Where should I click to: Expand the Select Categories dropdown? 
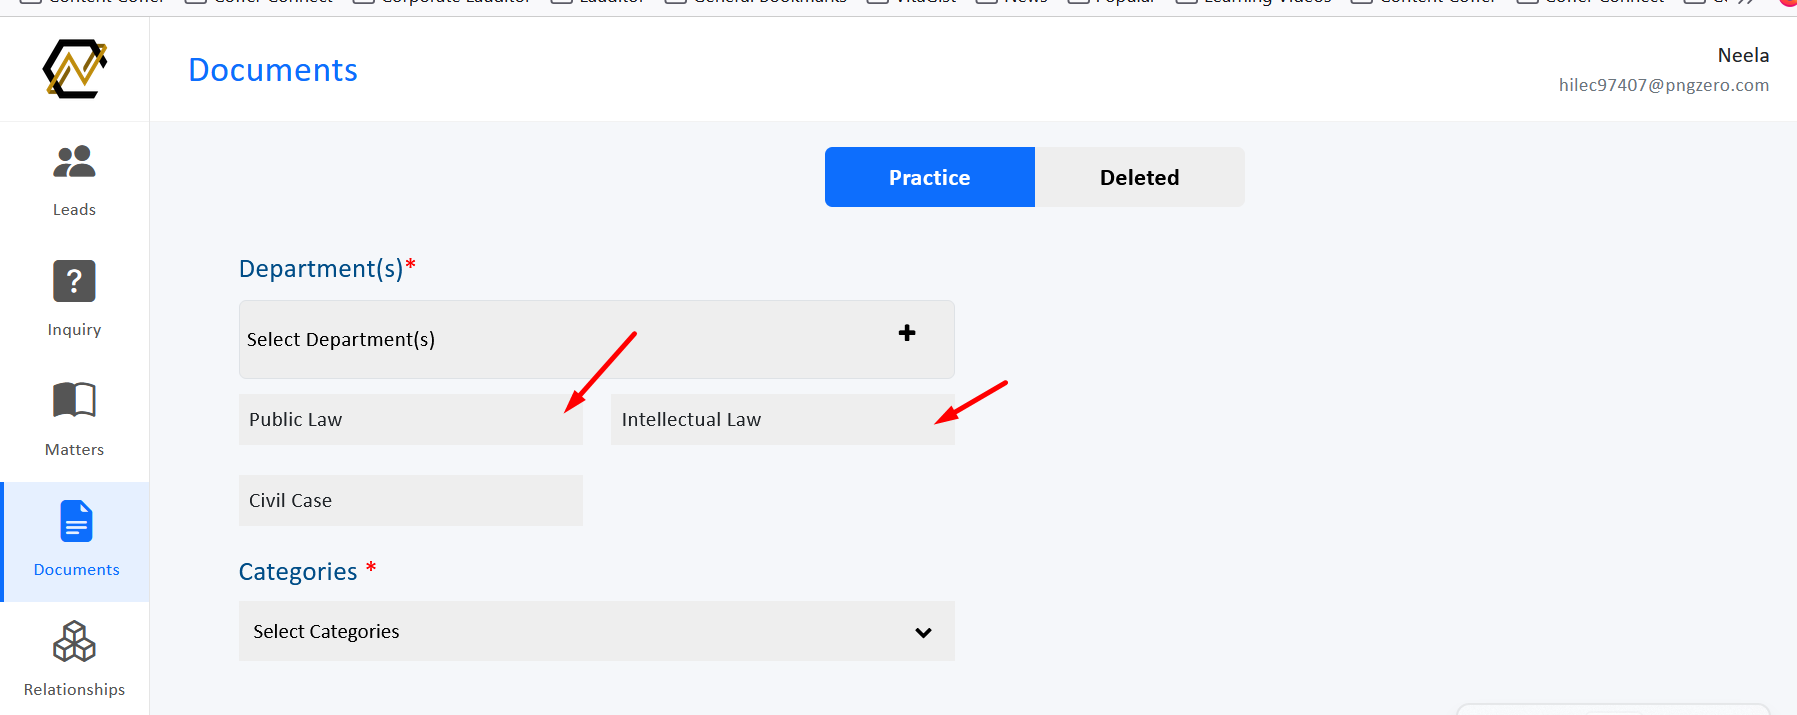(597, 631)
